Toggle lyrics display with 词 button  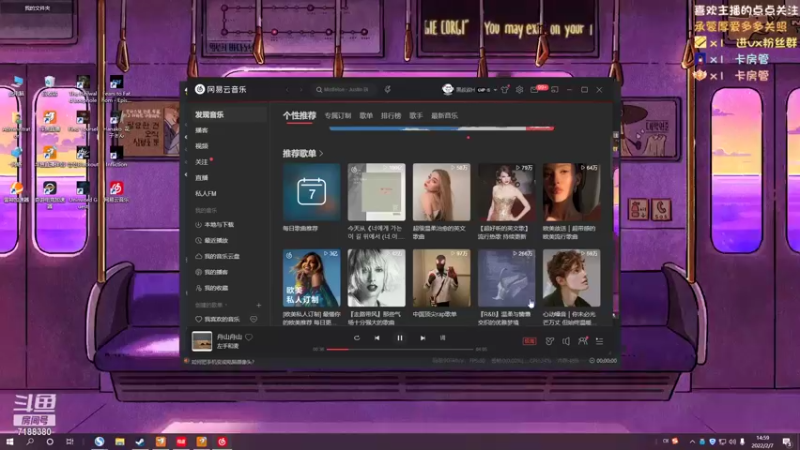pos(442,338)
